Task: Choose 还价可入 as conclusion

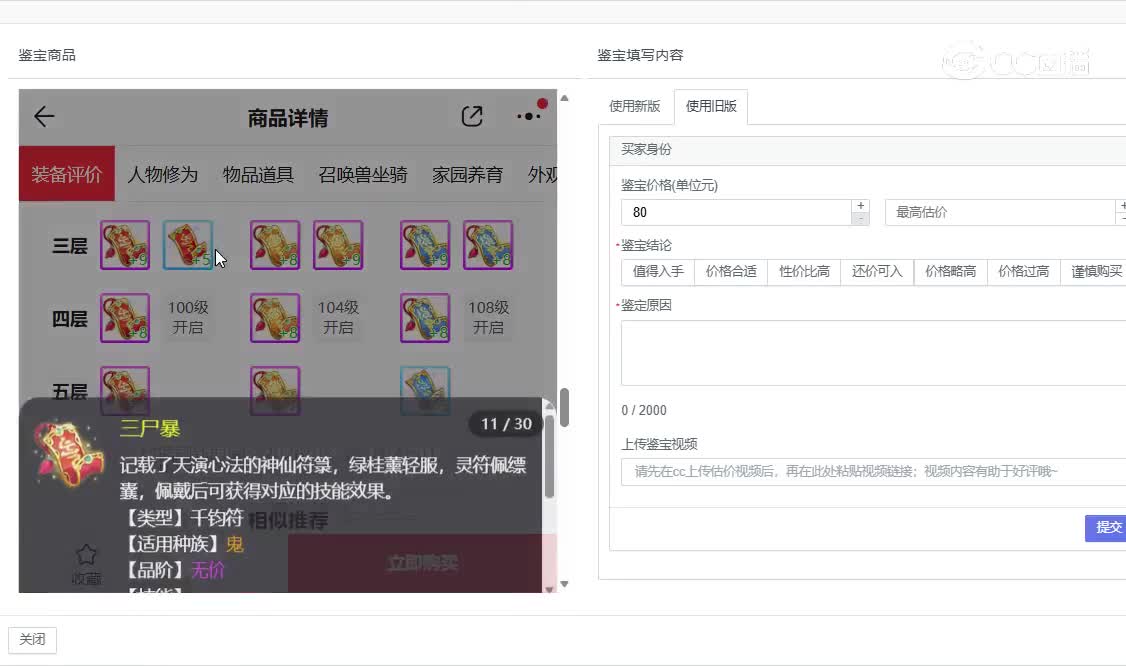Action: tap(877, 272)
